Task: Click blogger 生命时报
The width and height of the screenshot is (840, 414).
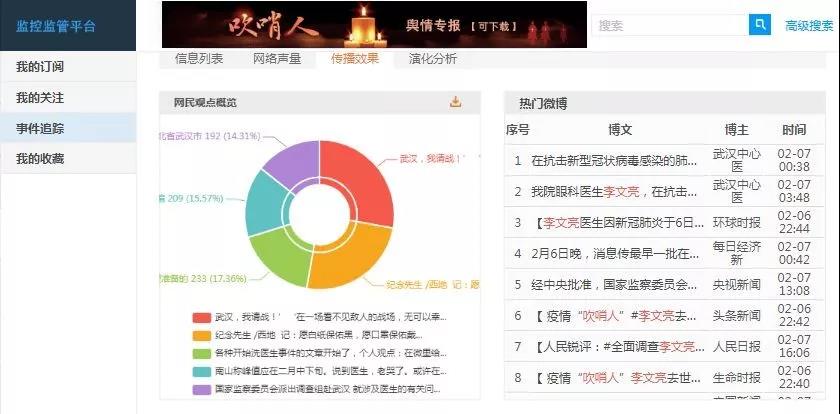Action: point(737,378)
